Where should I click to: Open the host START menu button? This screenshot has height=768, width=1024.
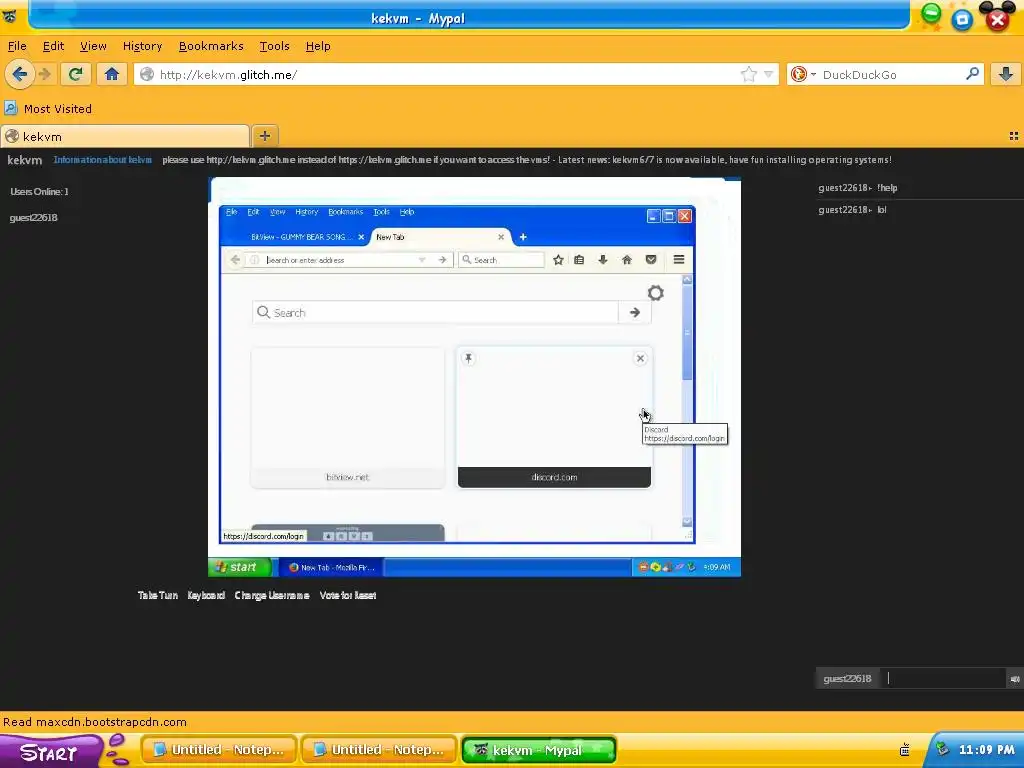pos(51,752)
